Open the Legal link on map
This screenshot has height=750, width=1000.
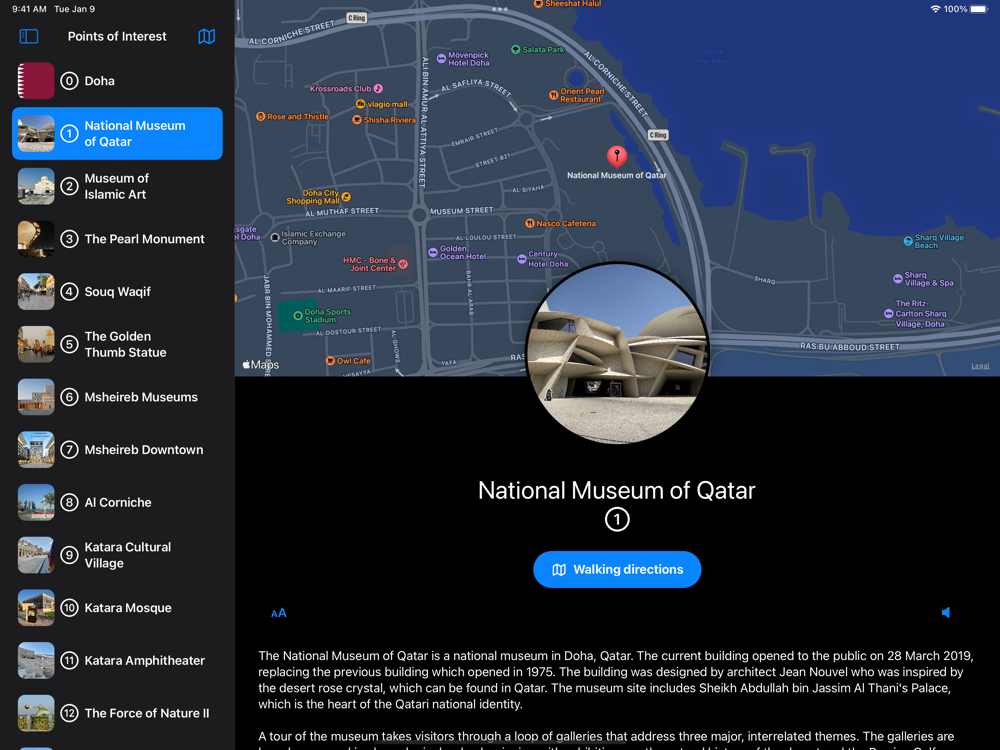980,365
